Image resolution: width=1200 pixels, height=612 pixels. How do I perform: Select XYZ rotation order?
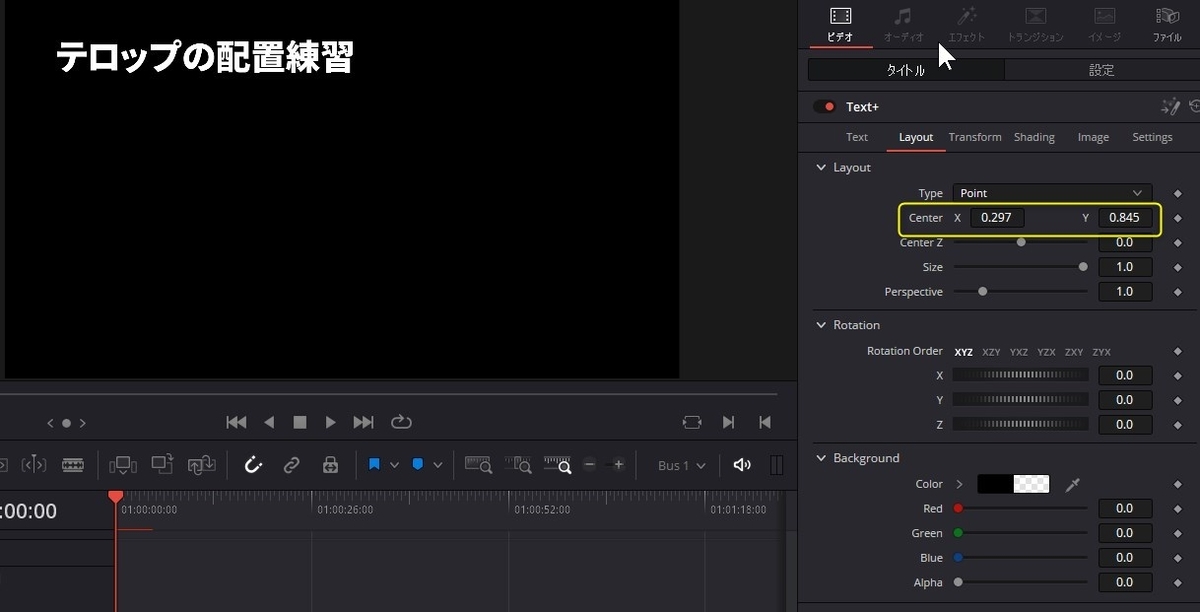(964, 352)
